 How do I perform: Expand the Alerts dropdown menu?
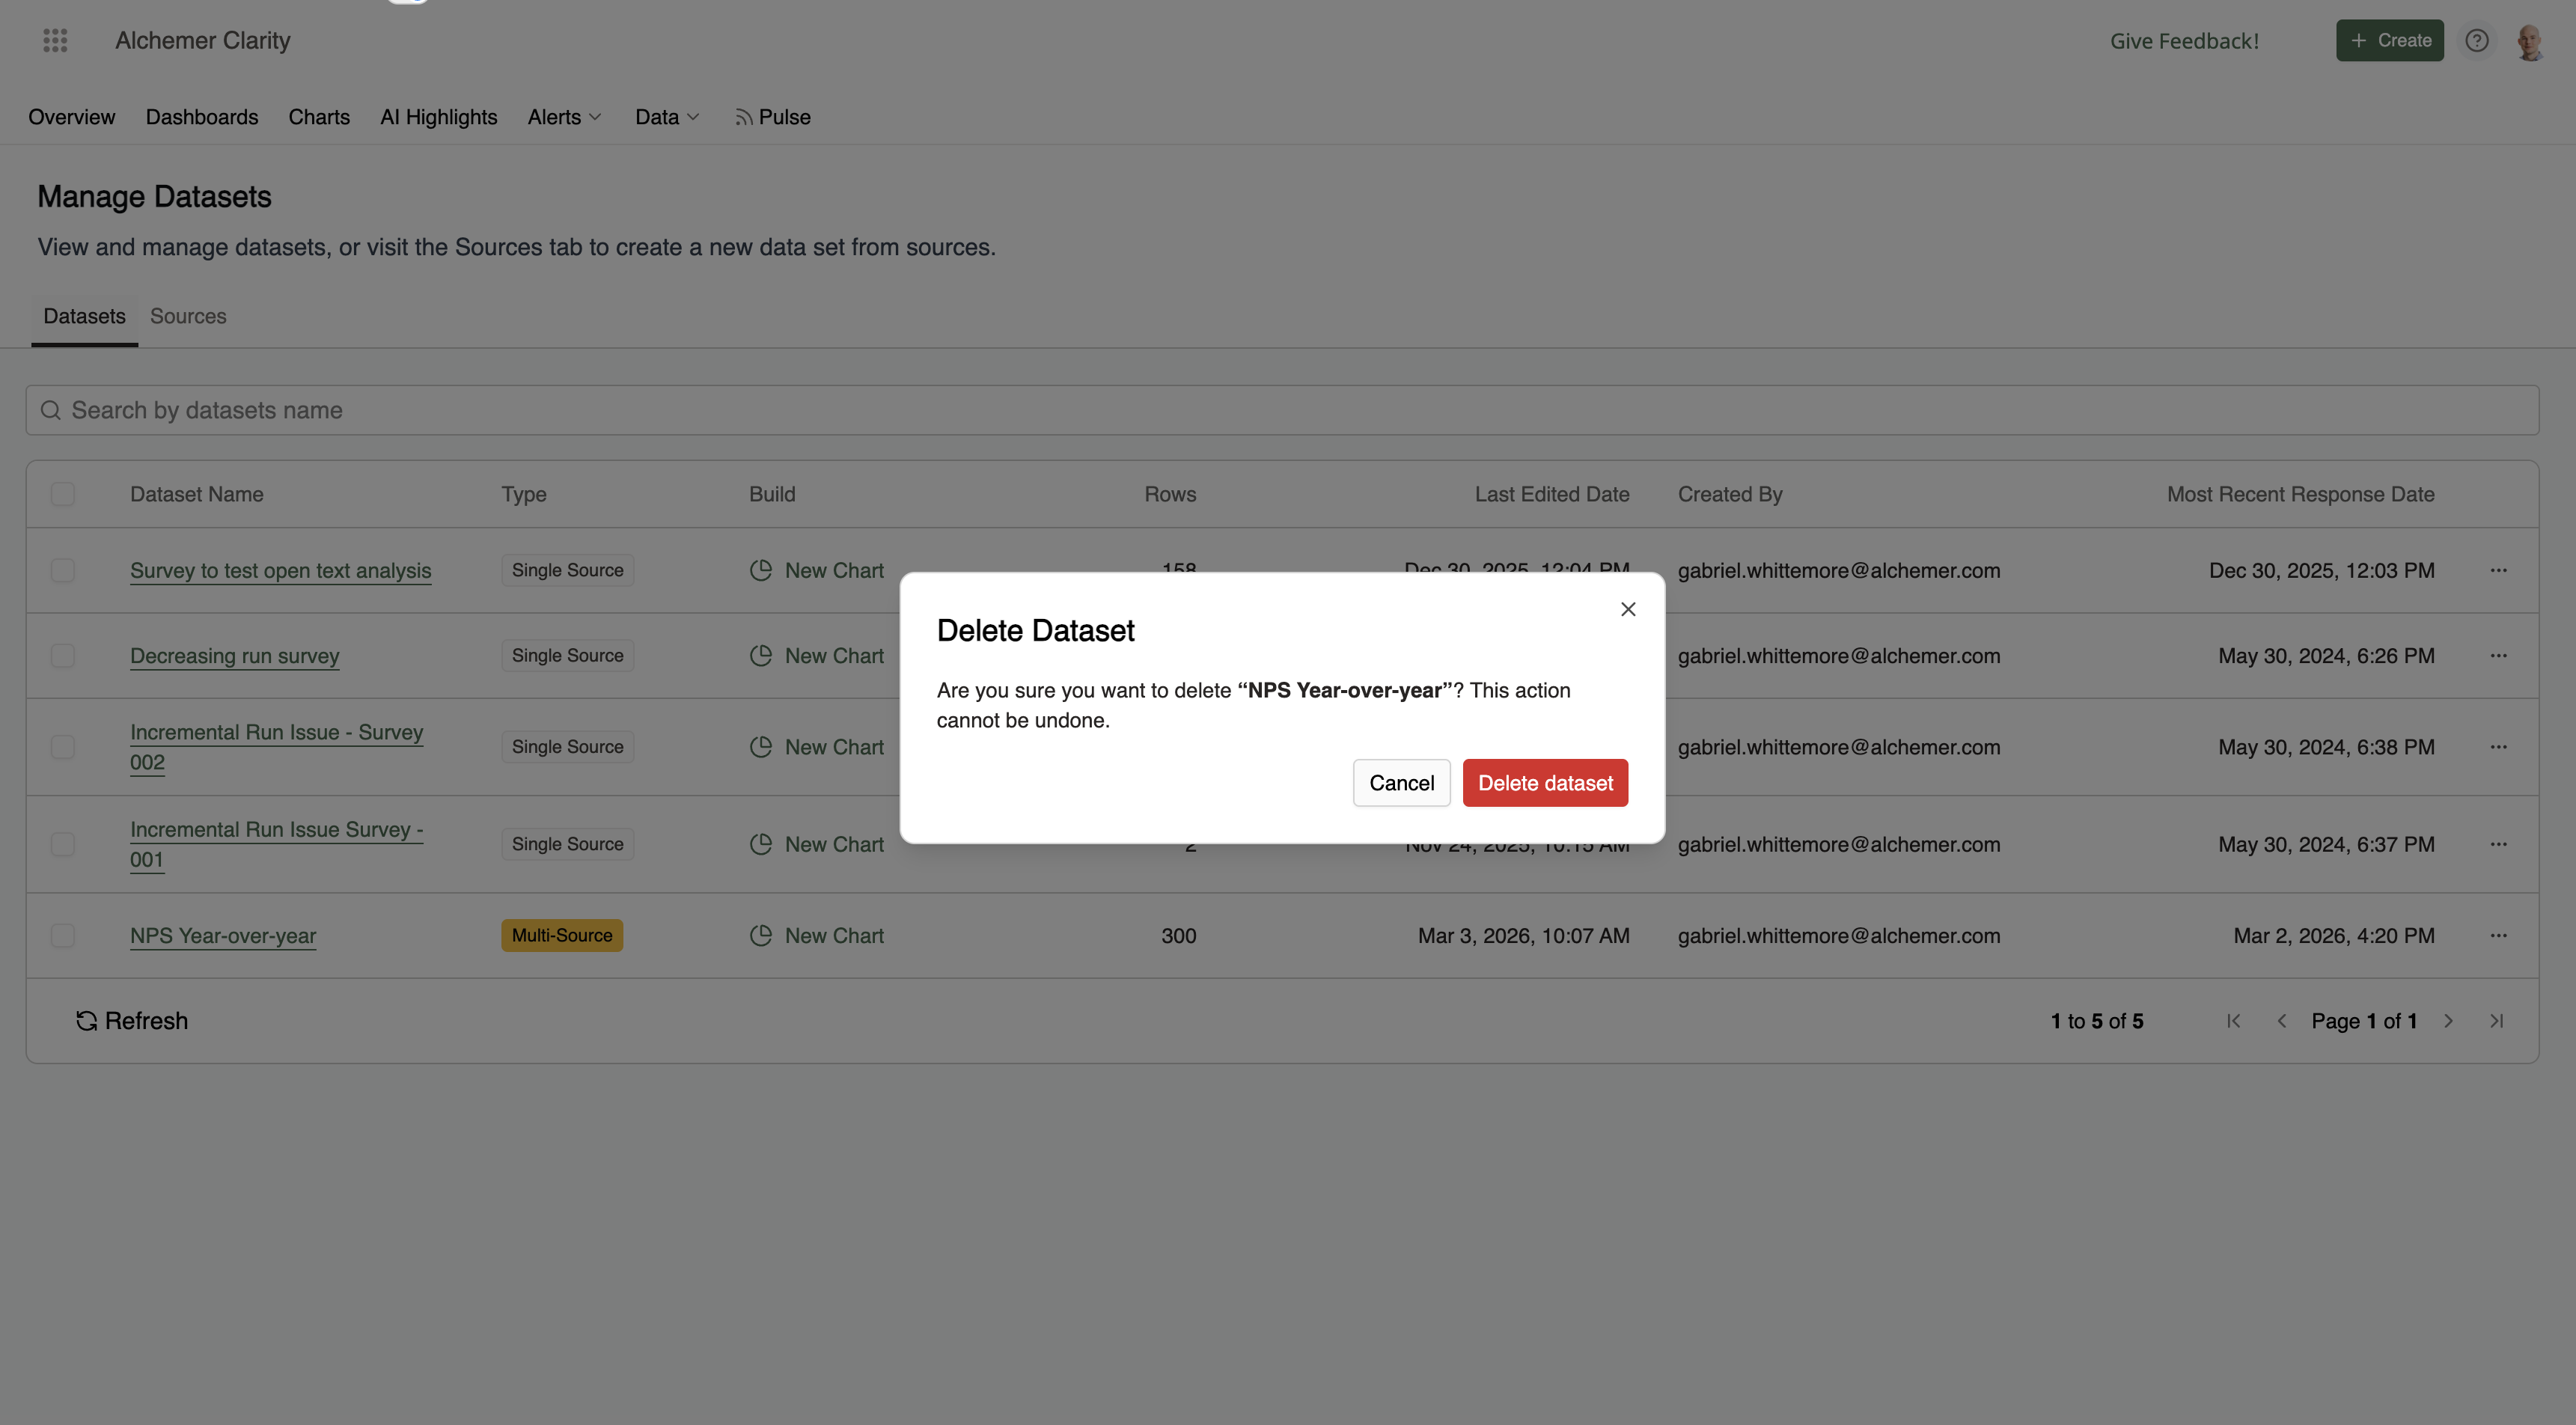(x=564, y=117)
